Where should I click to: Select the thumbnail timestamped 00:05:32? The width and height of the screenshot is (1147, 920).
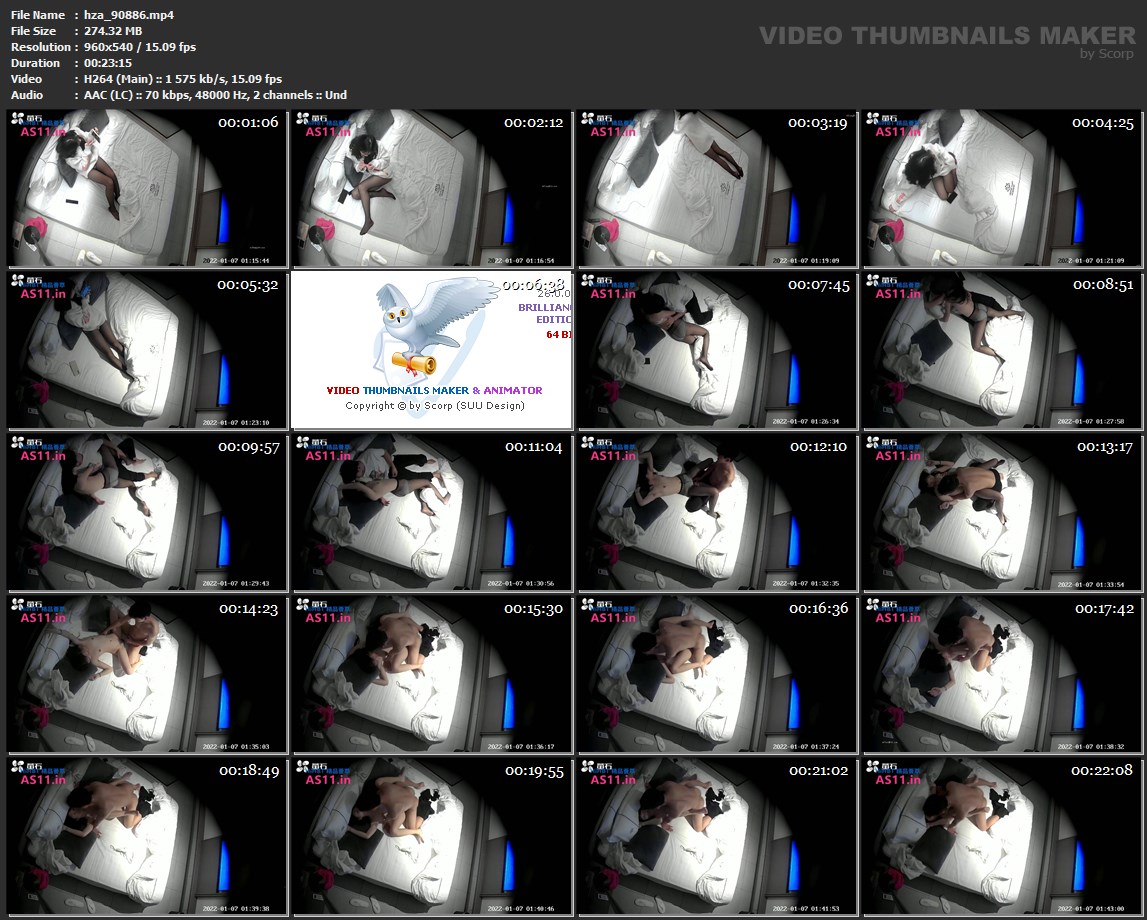click(x=147, y=350)
